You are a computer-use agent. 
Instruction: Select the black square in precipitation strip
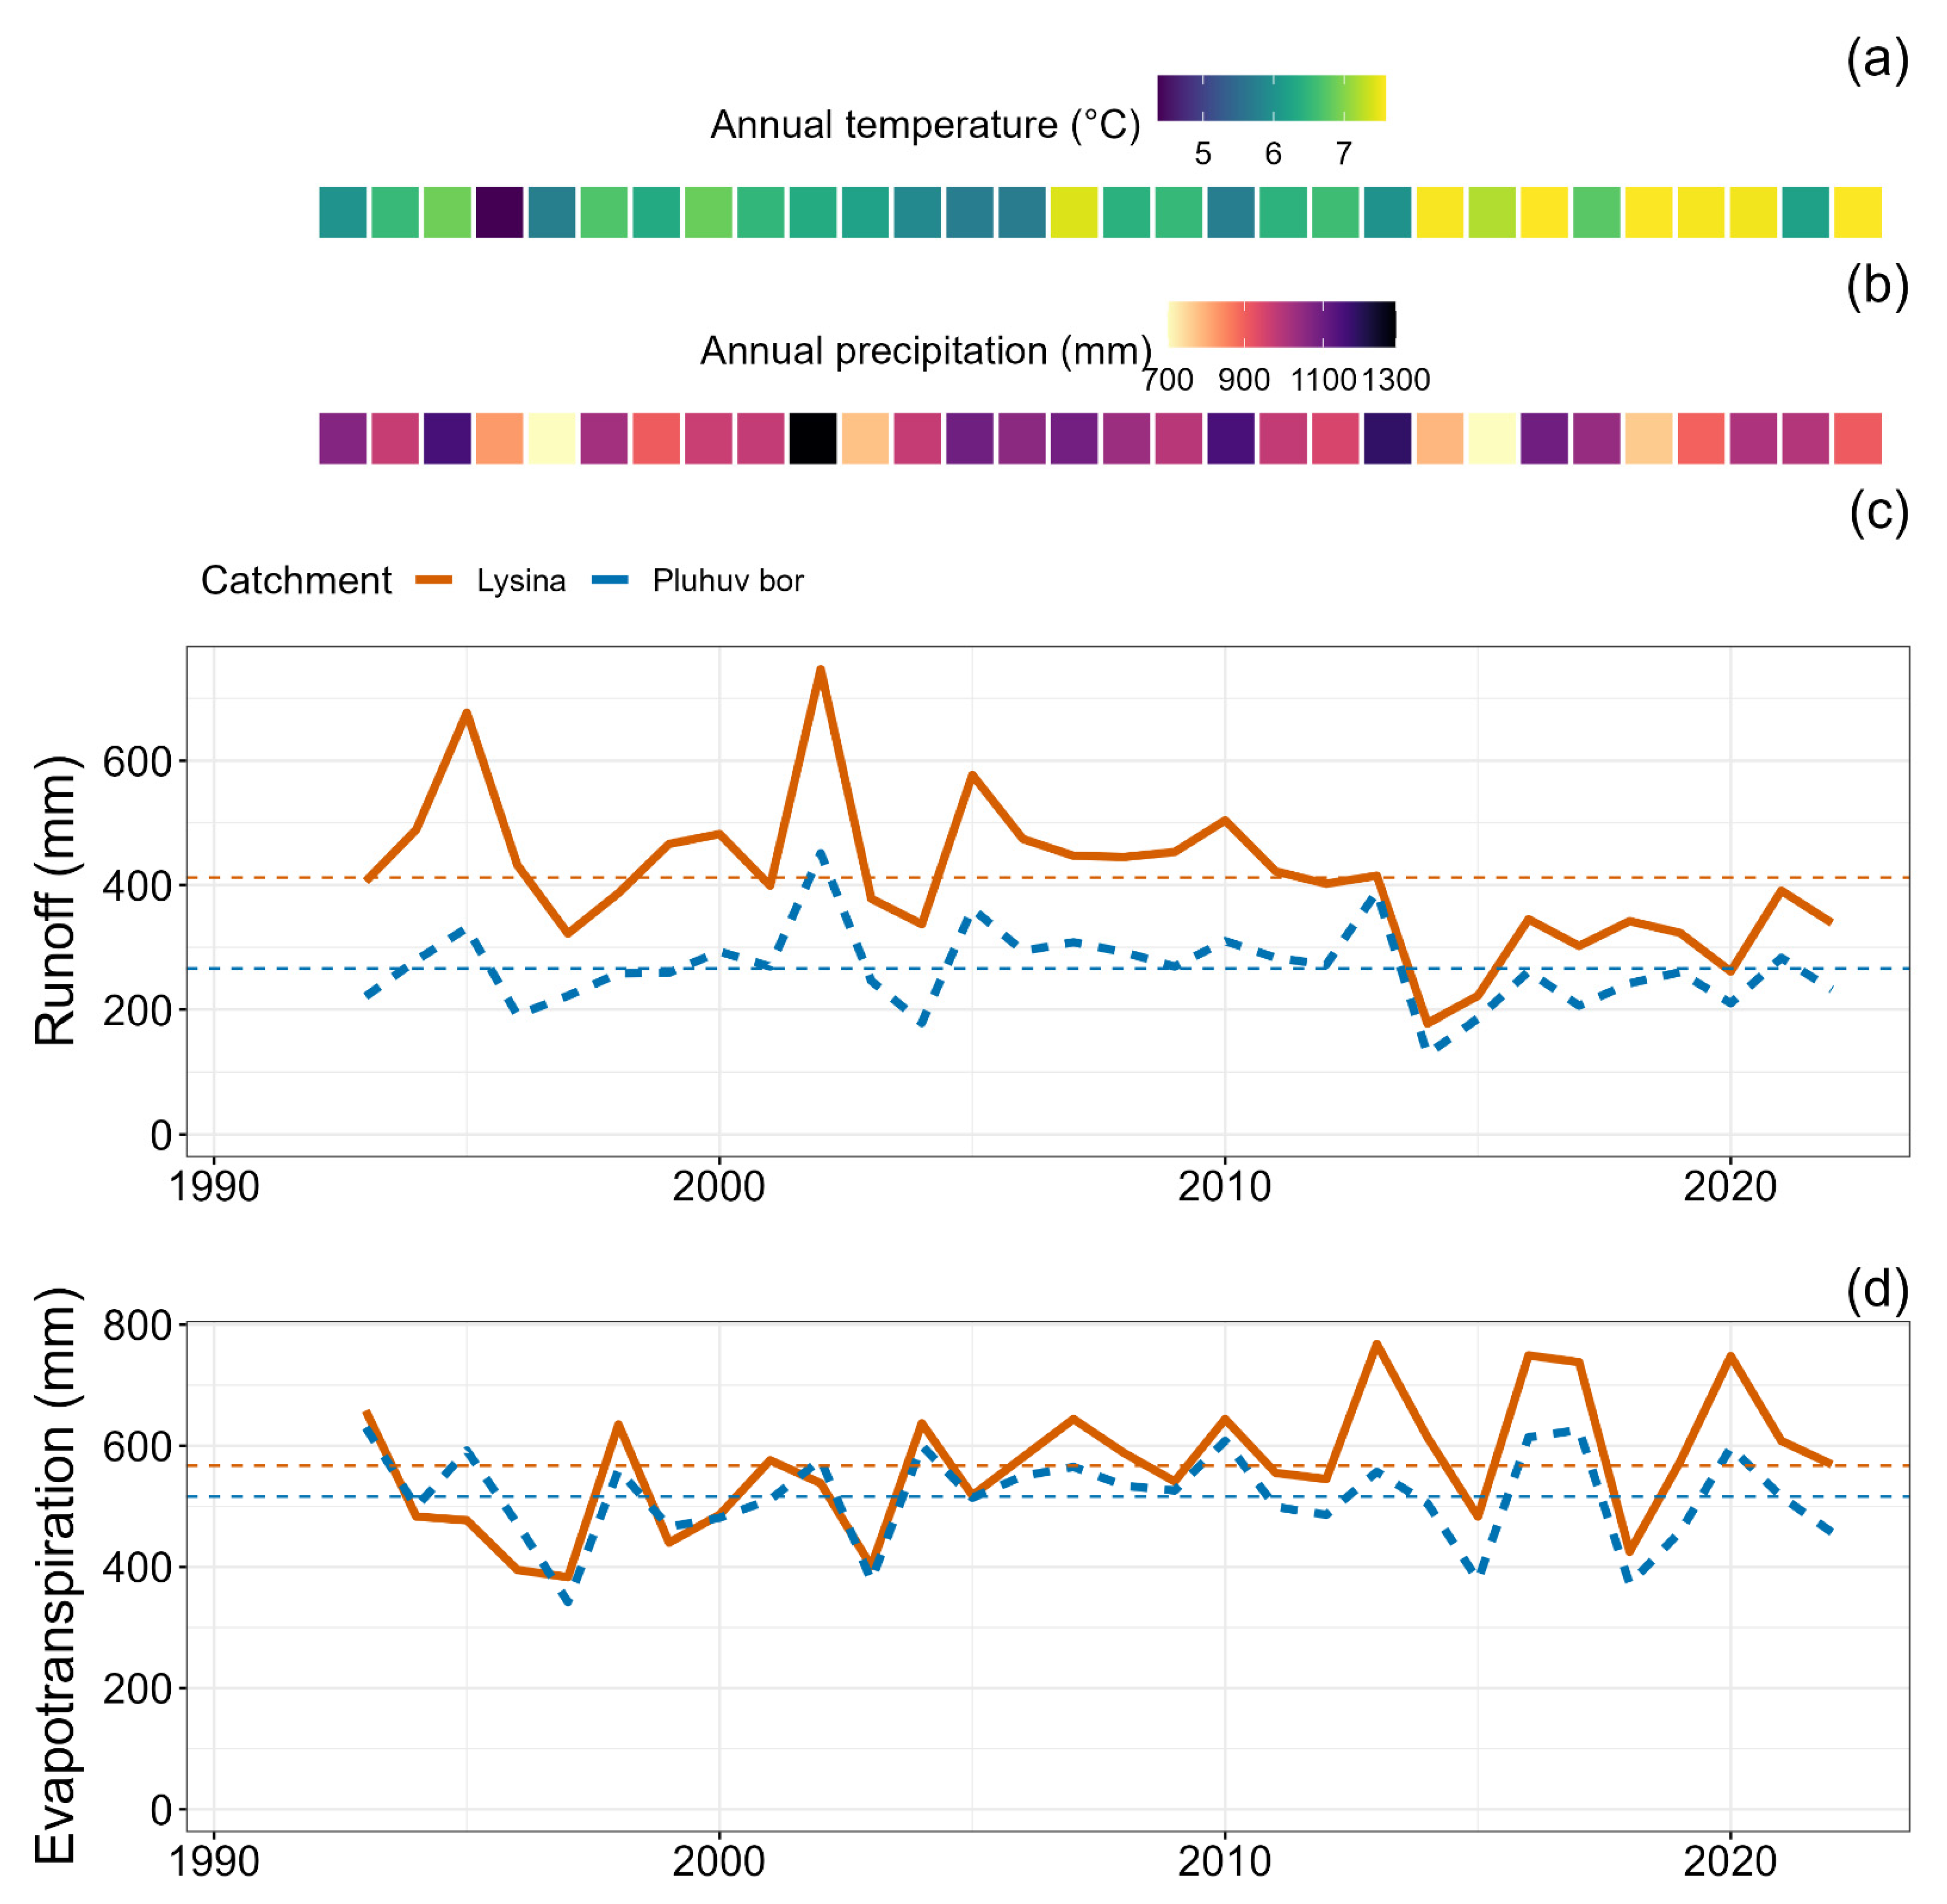pyautogui.click(x=813, y=438)
